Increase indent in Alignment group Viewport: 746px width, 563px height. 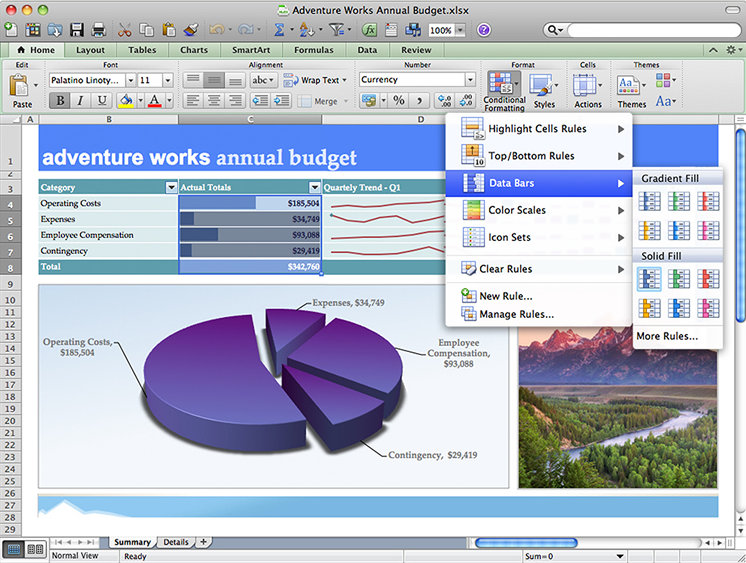coord(282,100)
